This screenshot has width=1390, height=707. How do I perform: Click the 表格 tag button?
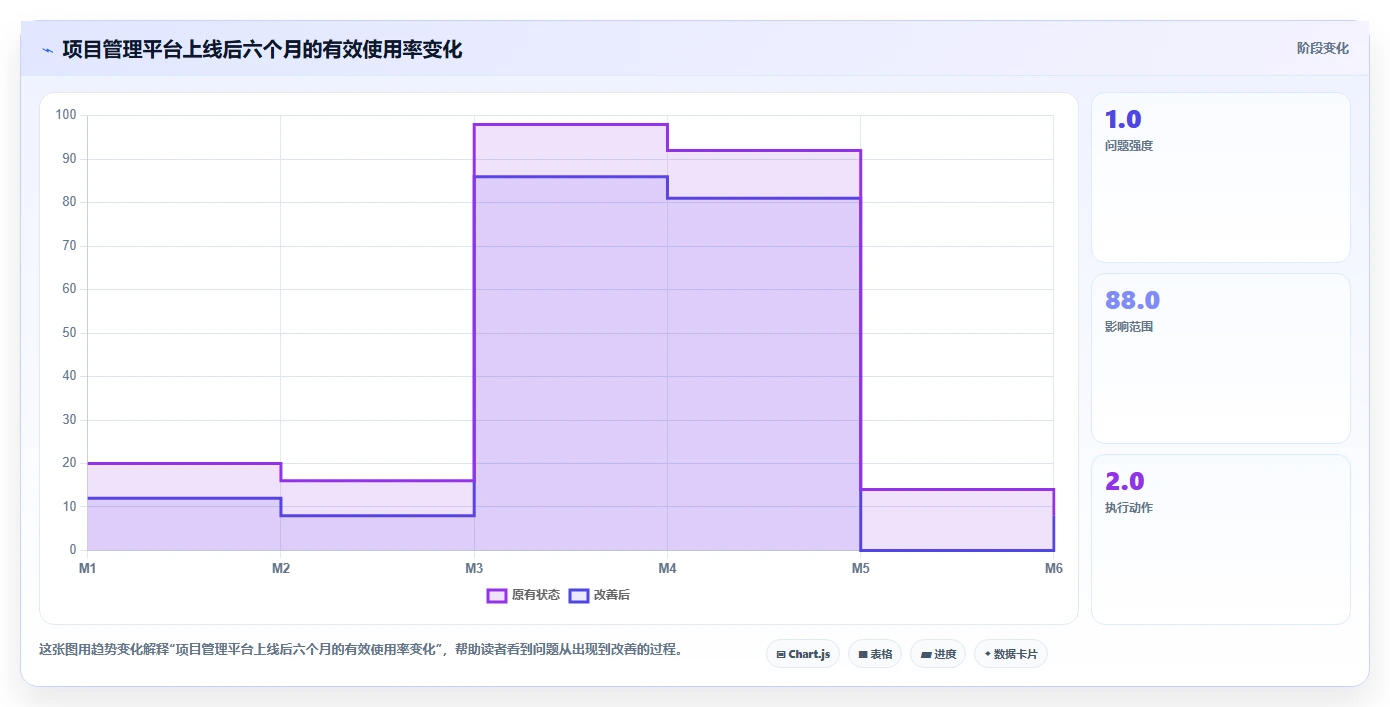click(x=875, y=654)
